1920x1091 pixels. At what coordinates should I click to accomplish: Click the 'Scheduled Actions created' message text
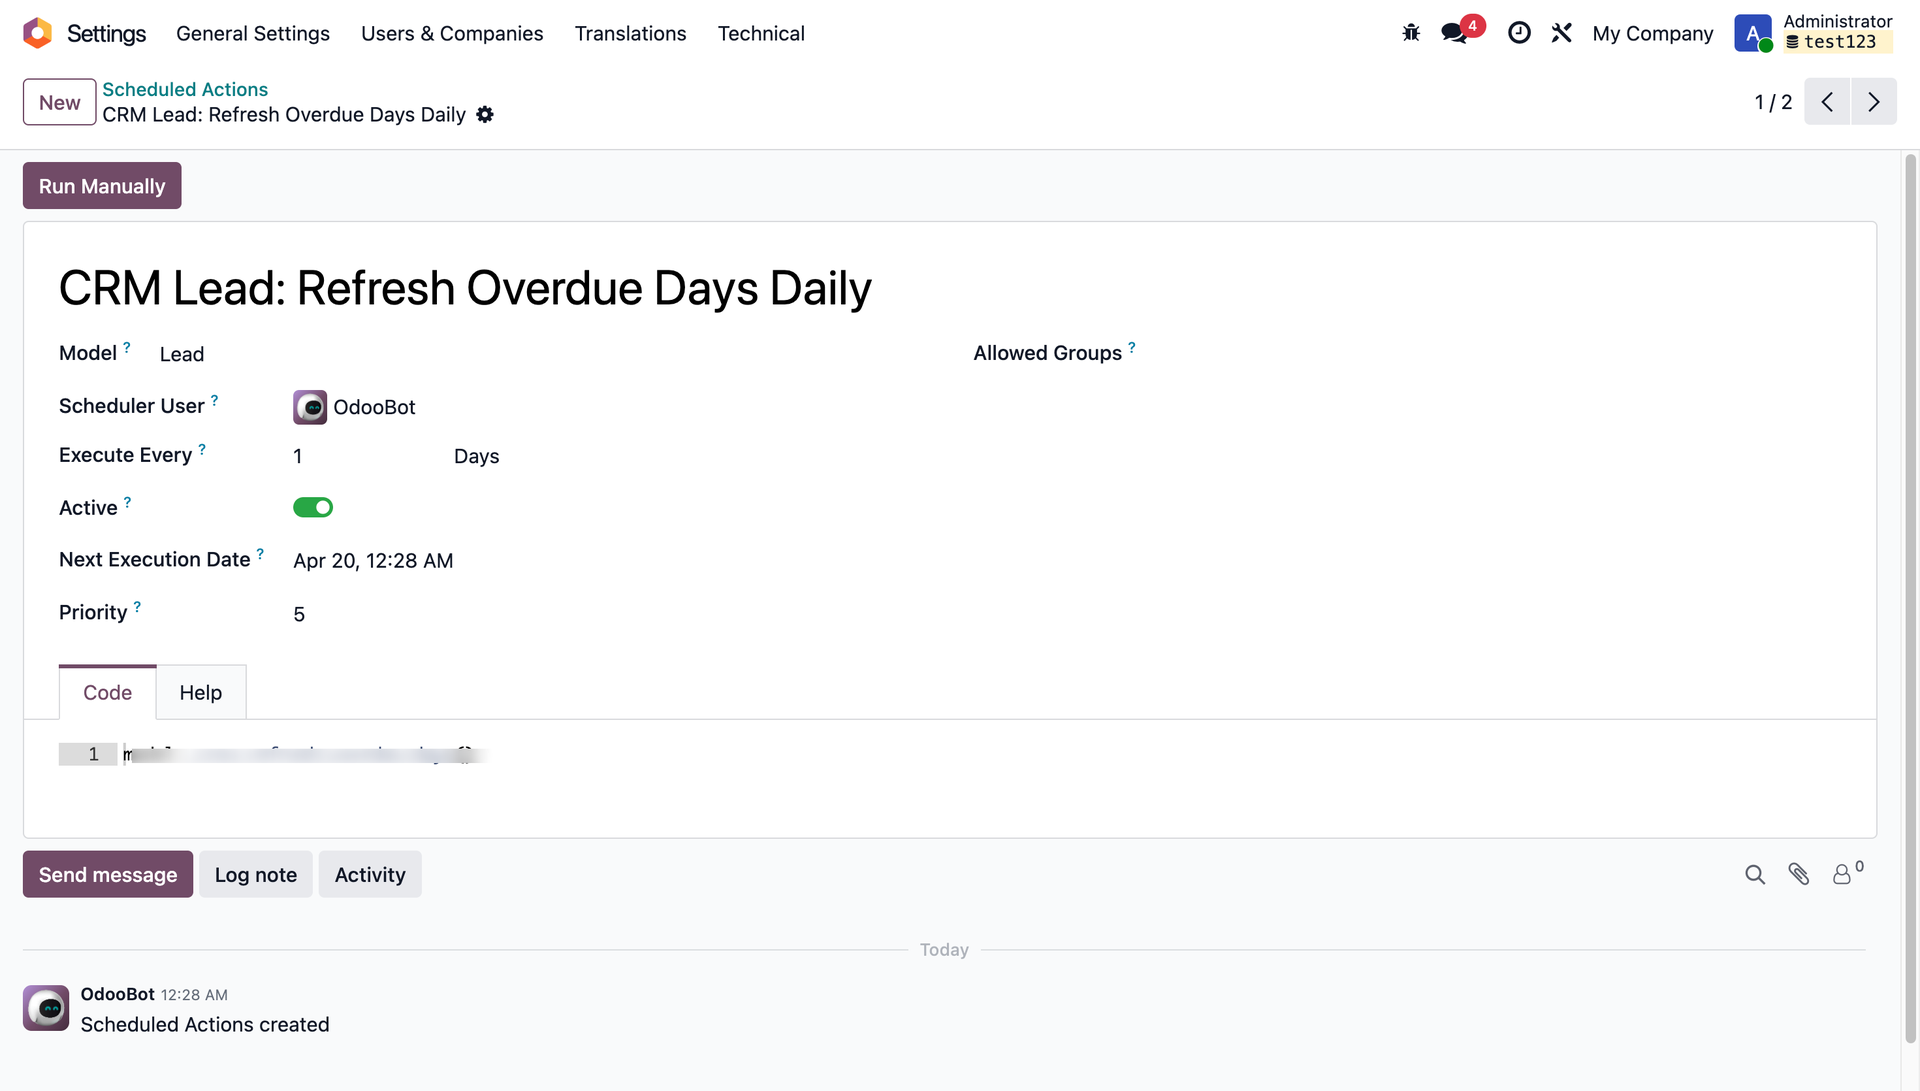click(205, 1024)
